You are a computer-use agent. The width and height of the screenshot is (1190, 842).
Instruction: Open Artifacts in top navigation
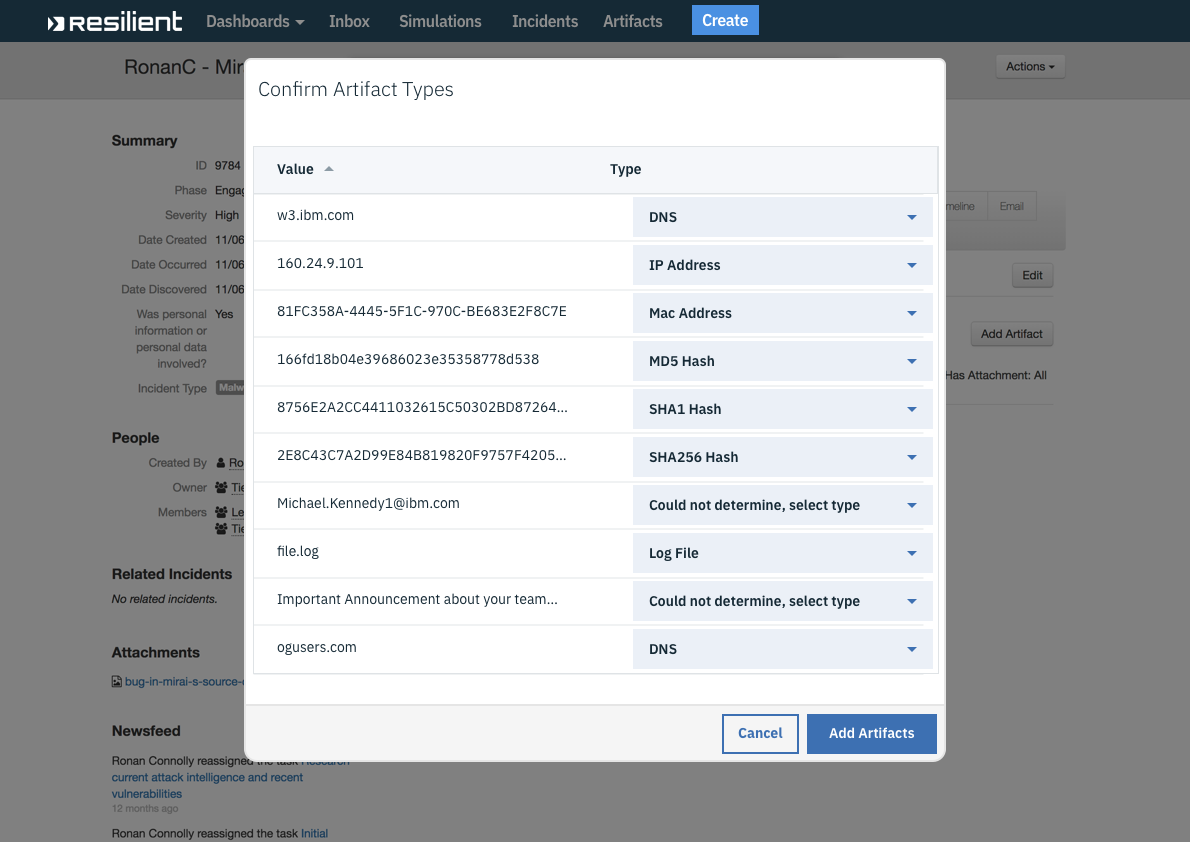pos(633,21)
